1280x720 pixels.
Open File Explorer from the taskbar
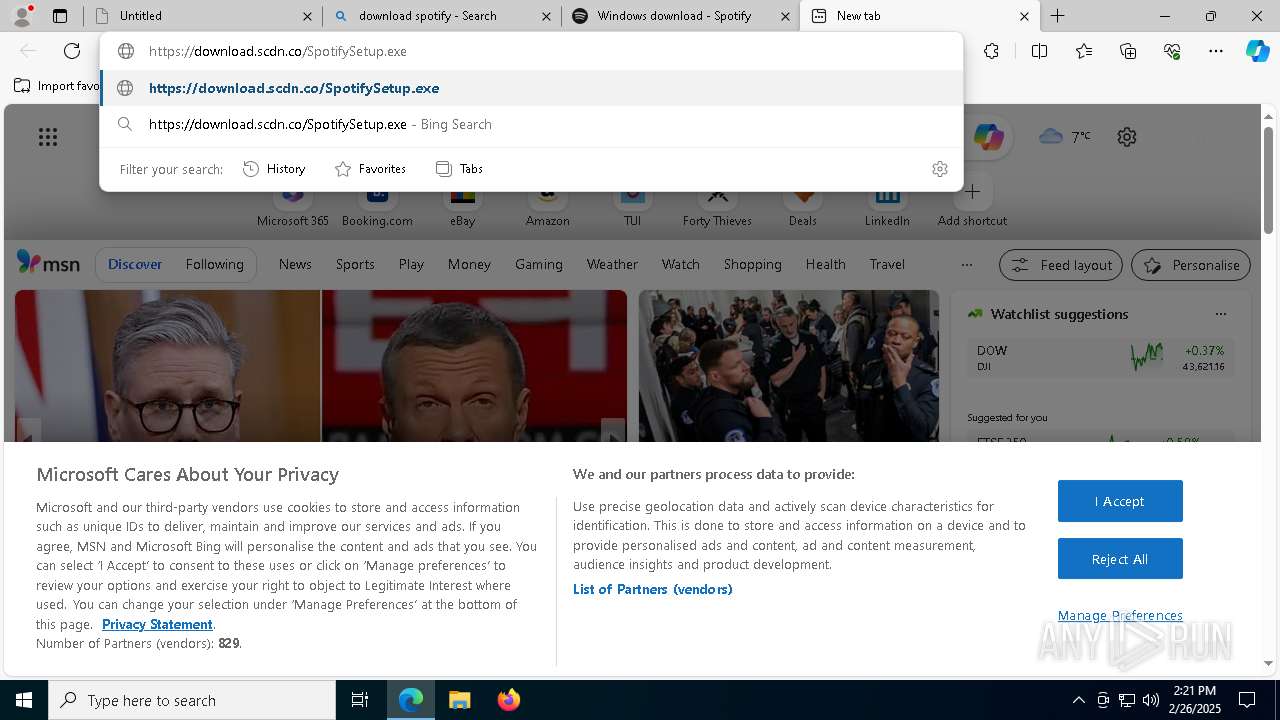pyautogui.click(x=460, y=700)
